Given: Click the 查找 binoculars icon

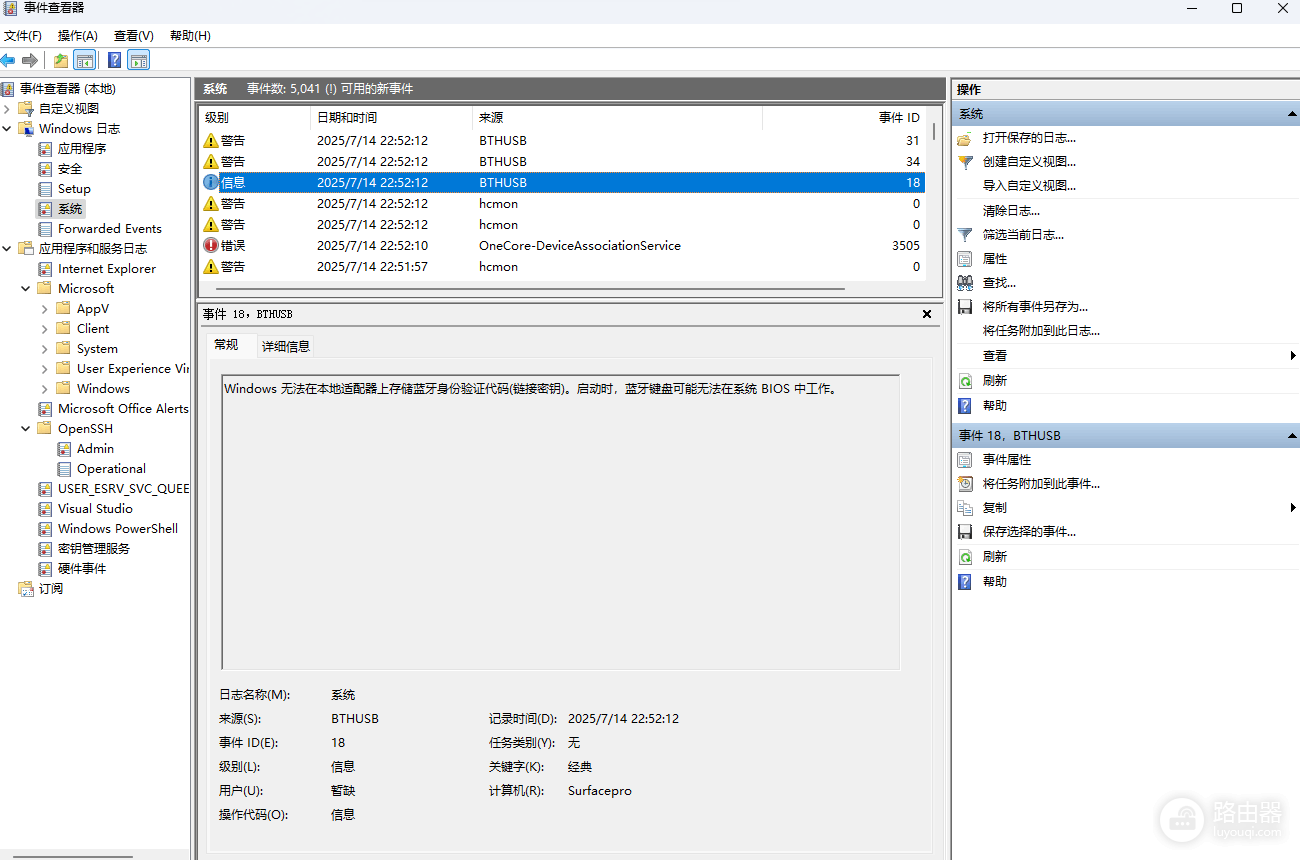Looking at the screenshot, I should point(965,283).
